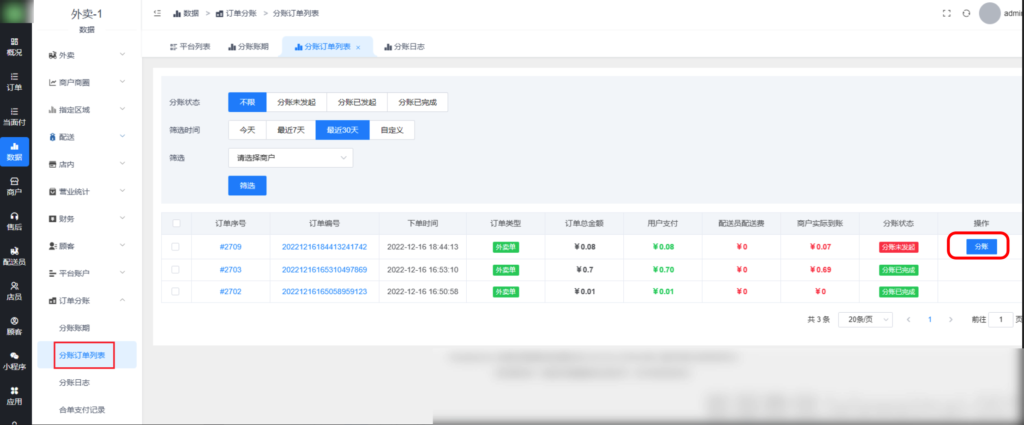Expand the 财务 submenu
Image resolution: width=1024 pixels, height=425 pixels.
(86, 218)
